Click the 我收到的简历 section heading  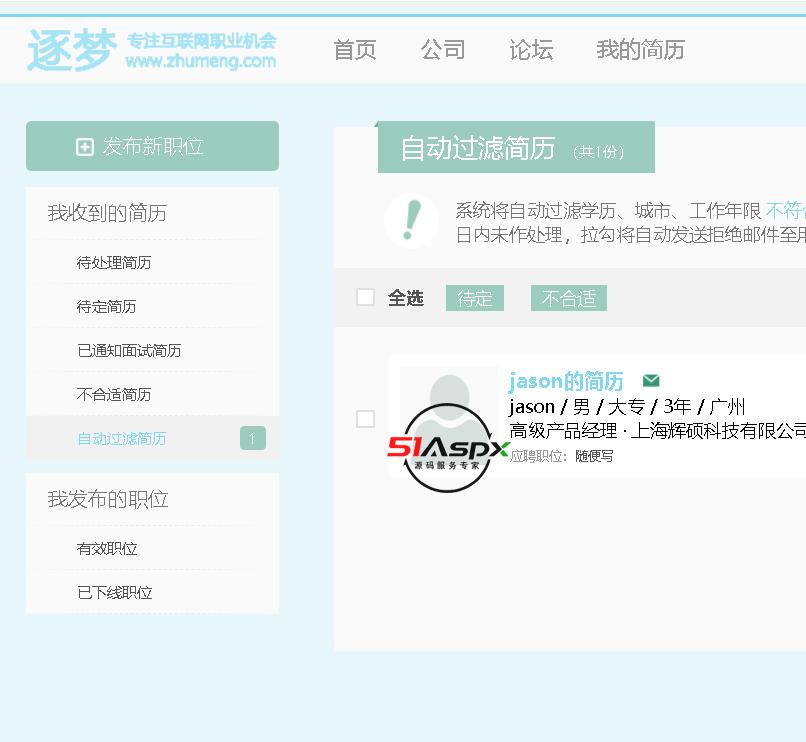pyautogui.click(x=107, y=213)
